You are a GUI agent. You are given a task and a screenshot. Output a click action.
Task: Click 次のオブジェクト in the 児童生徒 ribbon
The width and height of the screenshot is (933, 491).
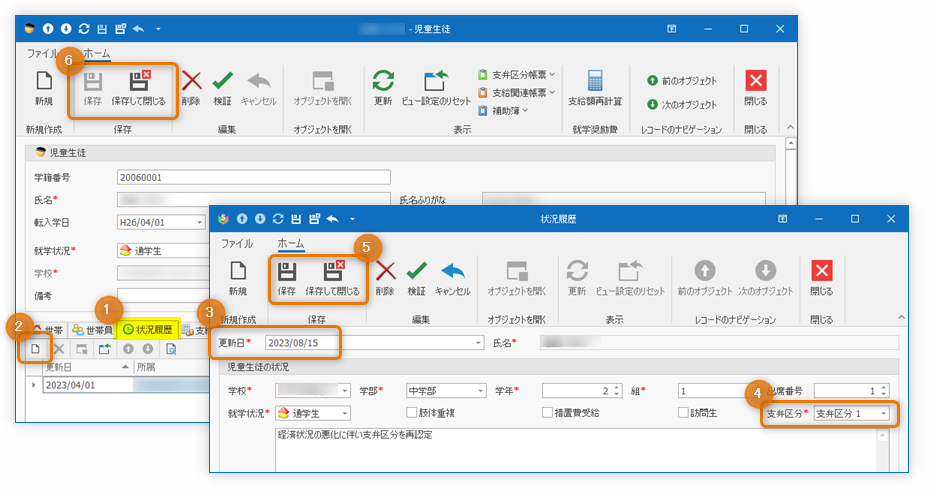click(682, 105)
